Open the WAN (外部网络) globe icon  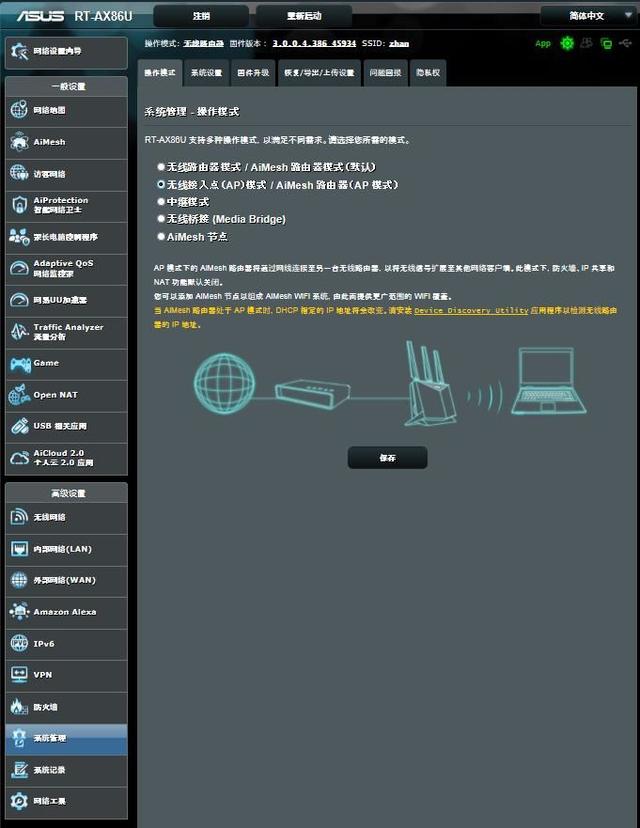coord(19,580)
